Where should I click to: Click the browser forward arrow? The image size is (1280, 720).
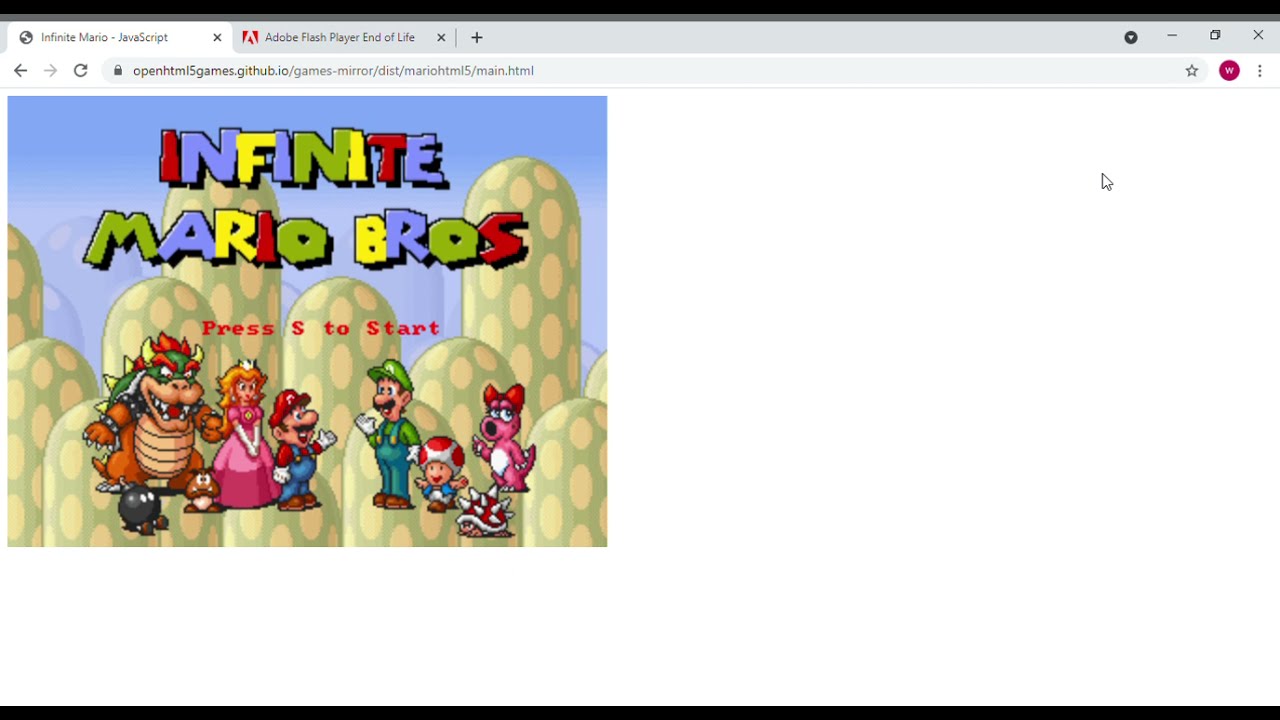(50, 71)
